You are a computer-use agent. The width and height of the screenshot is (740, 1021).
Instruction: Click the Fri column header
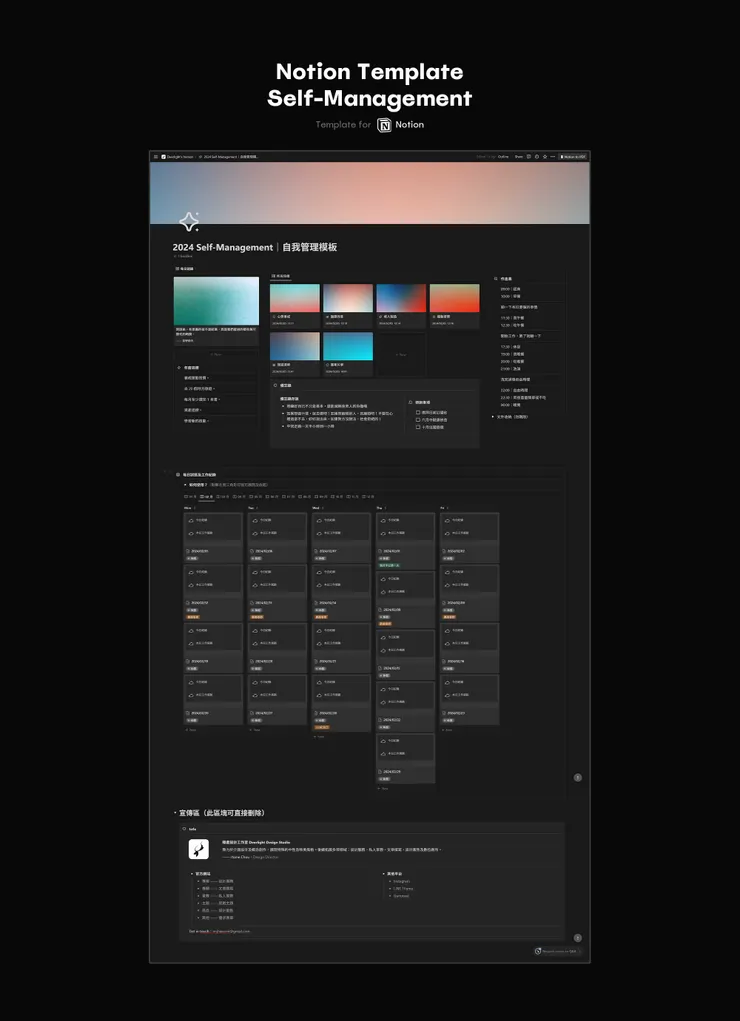pos(442,507)
